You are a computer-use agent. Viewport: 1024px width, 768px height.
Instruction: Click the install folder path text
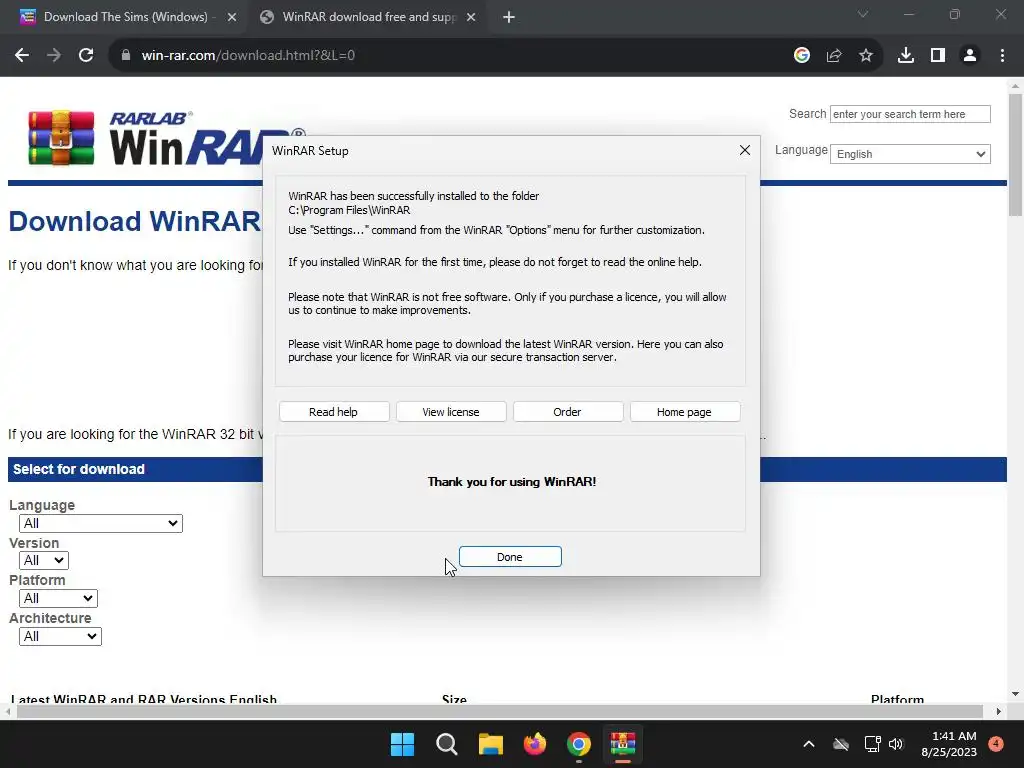[x=349, y=210]
